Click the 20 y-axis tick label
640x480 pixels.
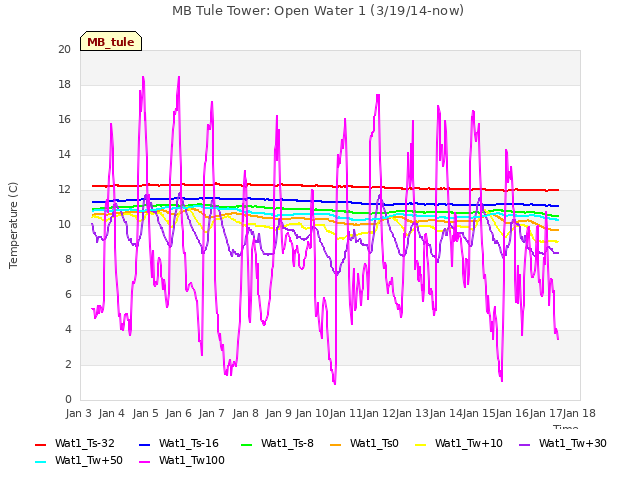click(64, 49)
